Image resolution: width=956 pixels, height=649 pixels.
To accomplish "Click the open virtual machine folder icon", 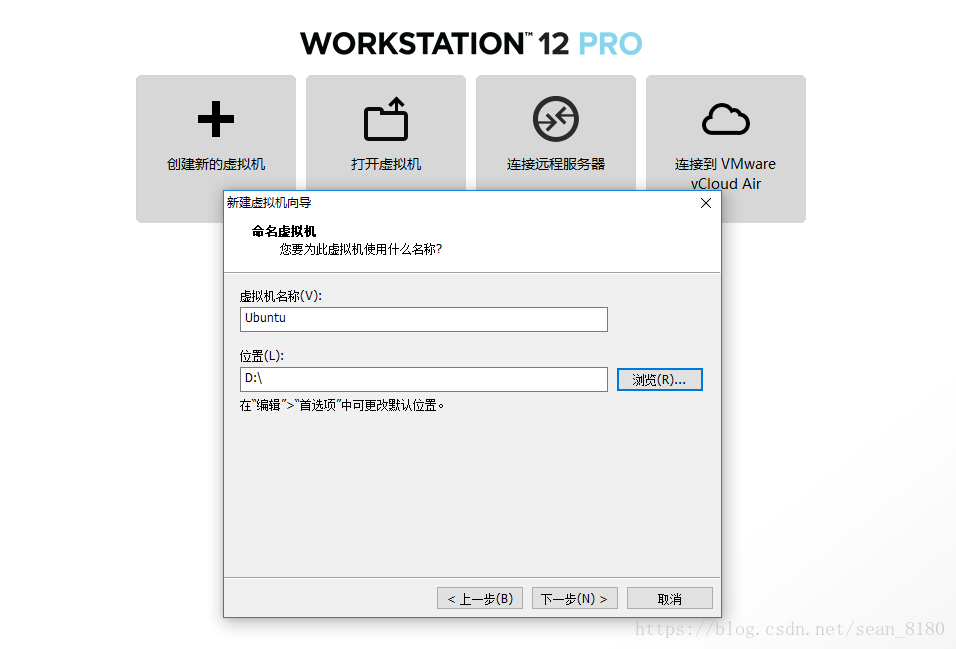I will (386, 119).
